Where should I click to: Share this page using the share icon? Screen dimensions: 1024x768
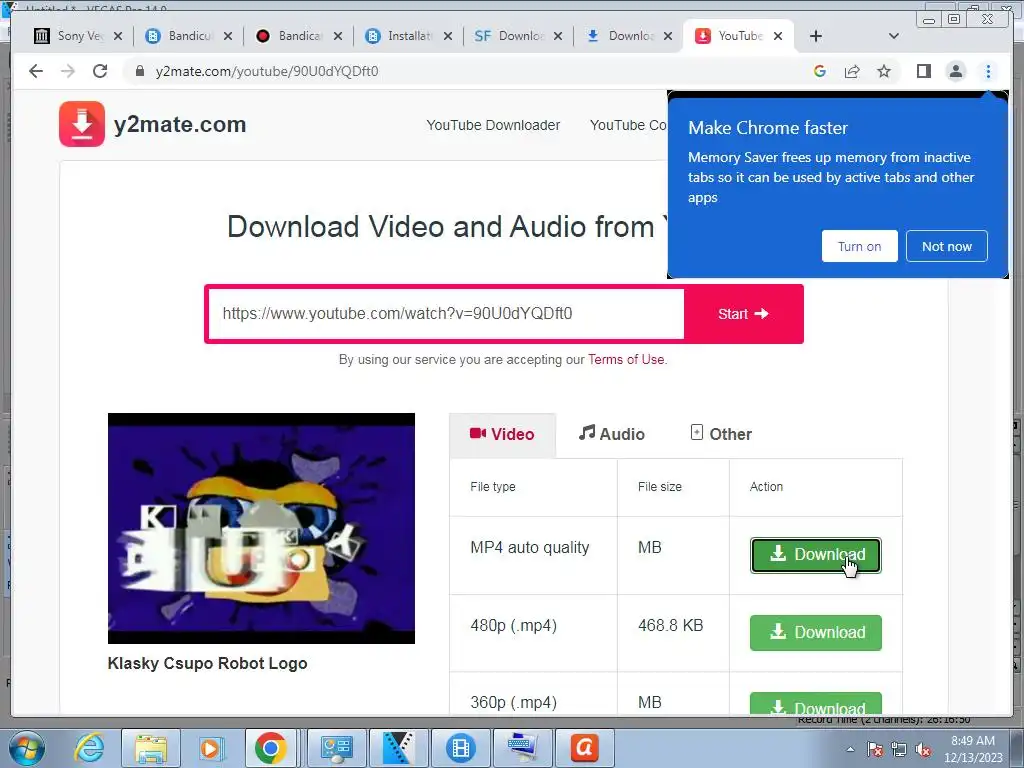click(852, 71)
